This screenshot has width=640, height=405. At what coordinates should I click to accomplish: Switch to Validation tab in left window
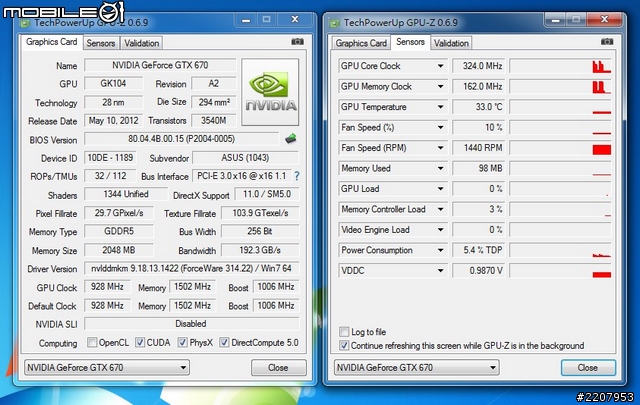pyautogui.click(x=142, y=43)
